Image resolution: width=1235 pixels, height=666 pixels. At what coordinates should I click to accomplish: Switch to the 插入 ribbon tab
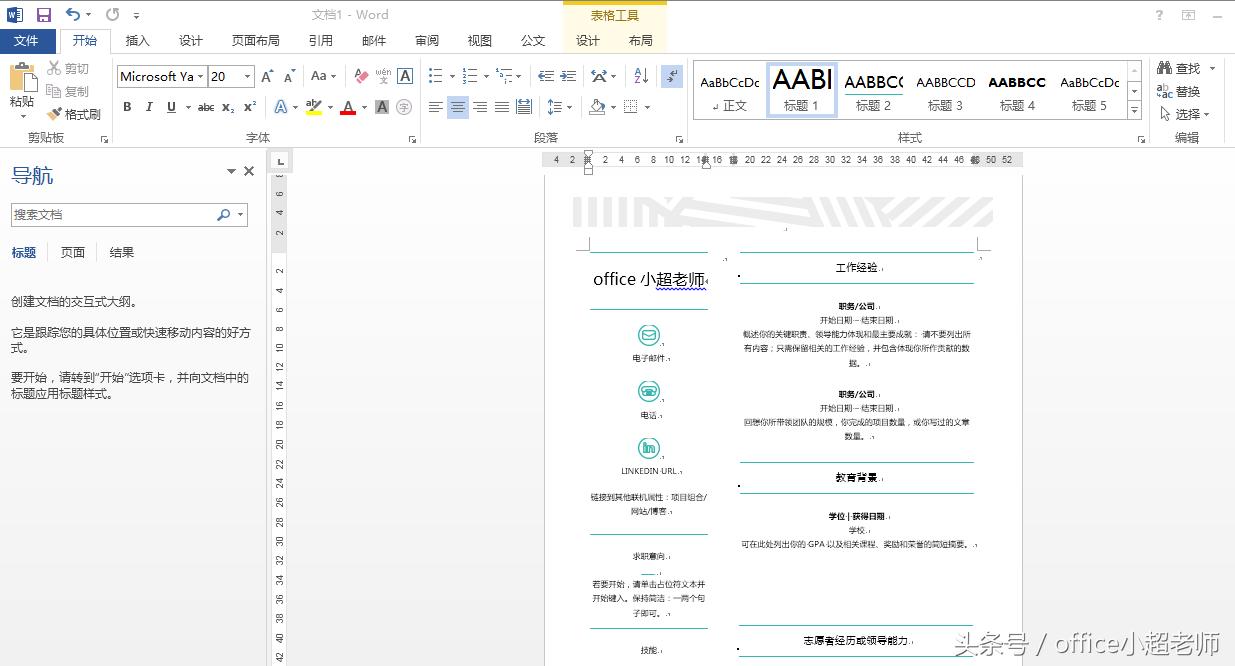click(x=137, y=41)
